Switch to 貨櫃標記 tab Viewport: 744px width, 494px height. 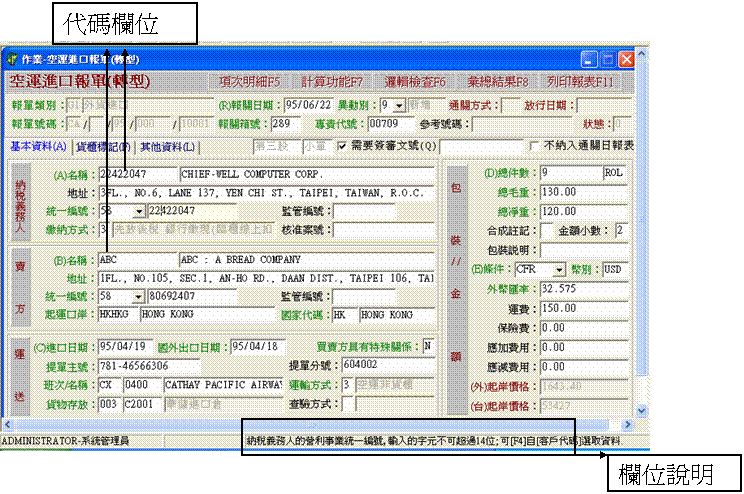pyautogui.click(x=103, y=147)
